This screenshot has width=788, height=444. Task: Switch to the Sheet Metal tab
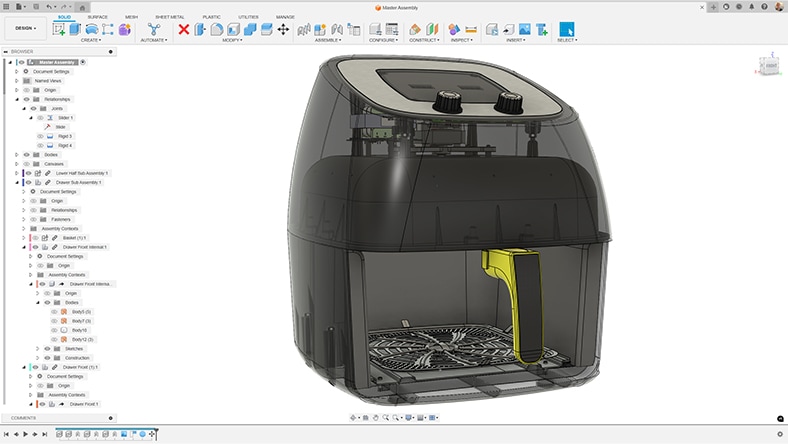[x=171, y=17]
